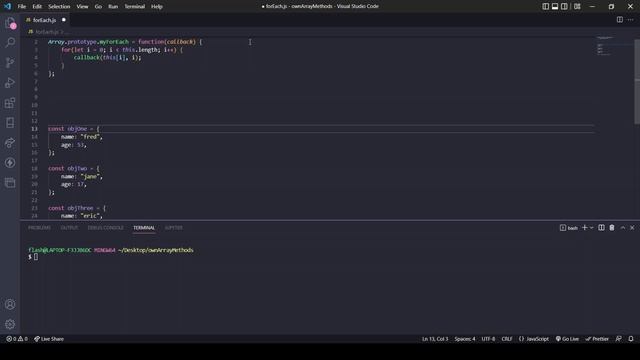Close the terminal panel
Screen dimensions: 640x360
632,228
